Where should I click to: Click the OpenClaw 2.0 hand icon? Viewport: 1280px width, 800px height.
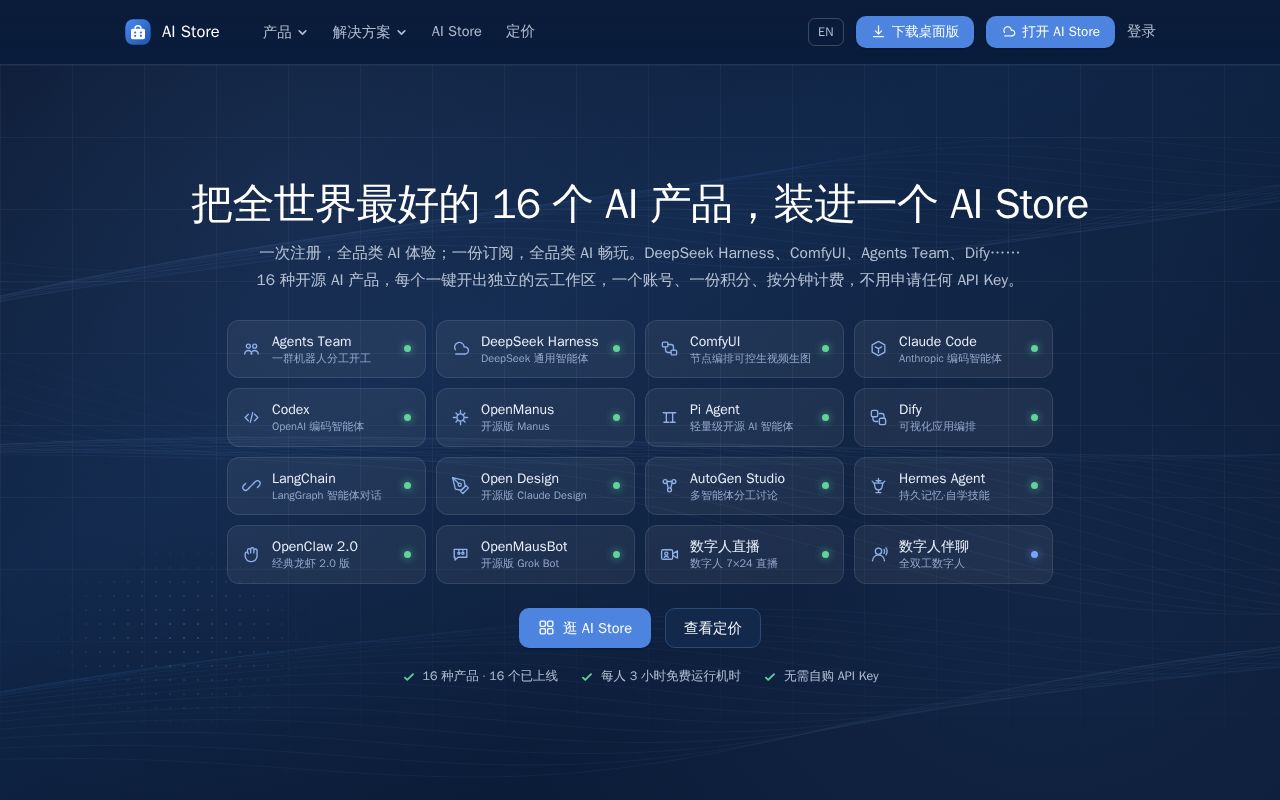(x=251, y=554)
